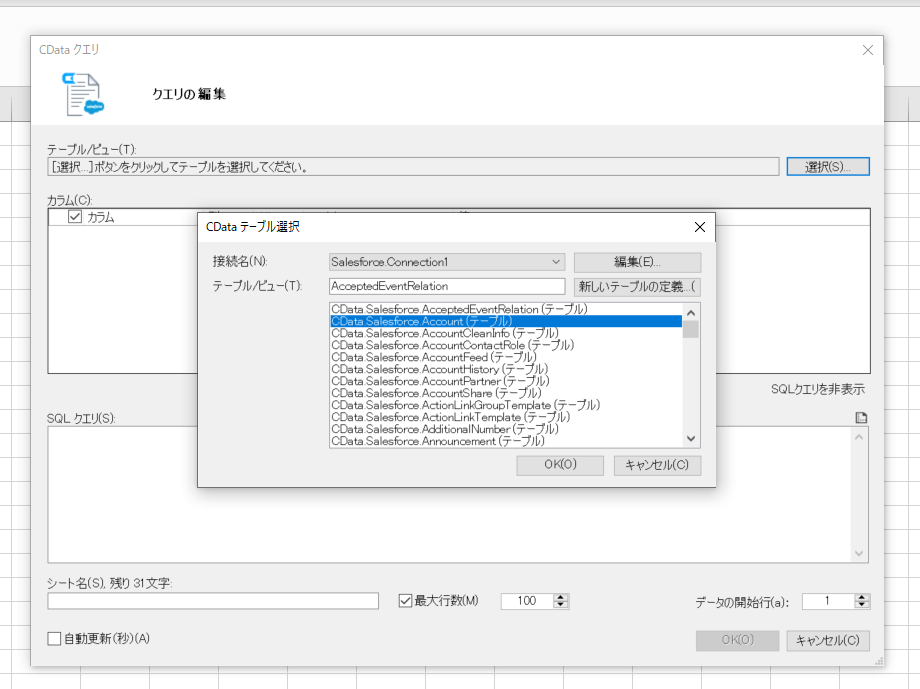Click the 編集(E)... button

point(637,262)
